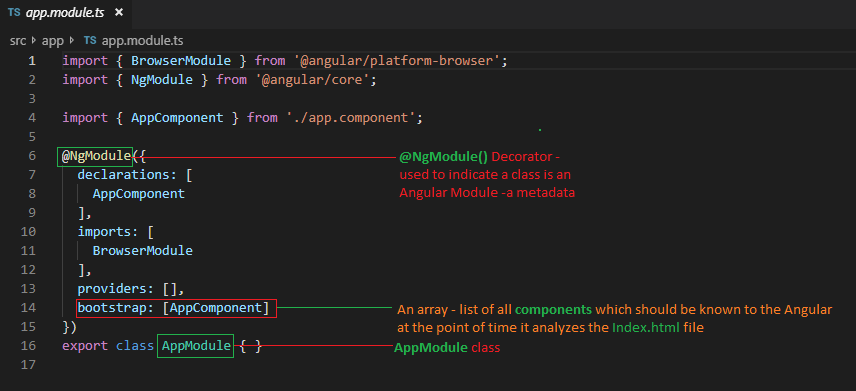Click AppComponent inside declarations array
856x391 pixels.
point(139,193)
